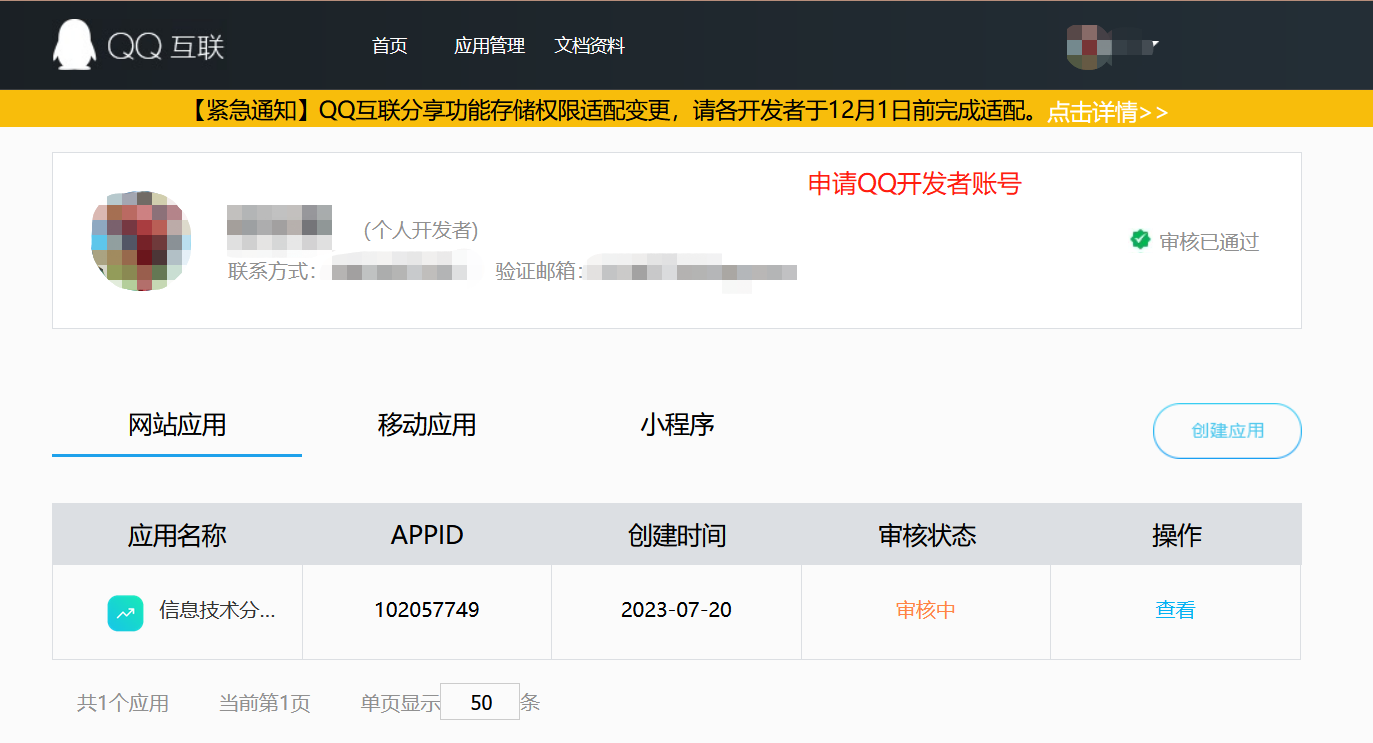The image size is (1373, 743).
Task: Expand the account dropdown arrow in header
Action: point(1155,45)
